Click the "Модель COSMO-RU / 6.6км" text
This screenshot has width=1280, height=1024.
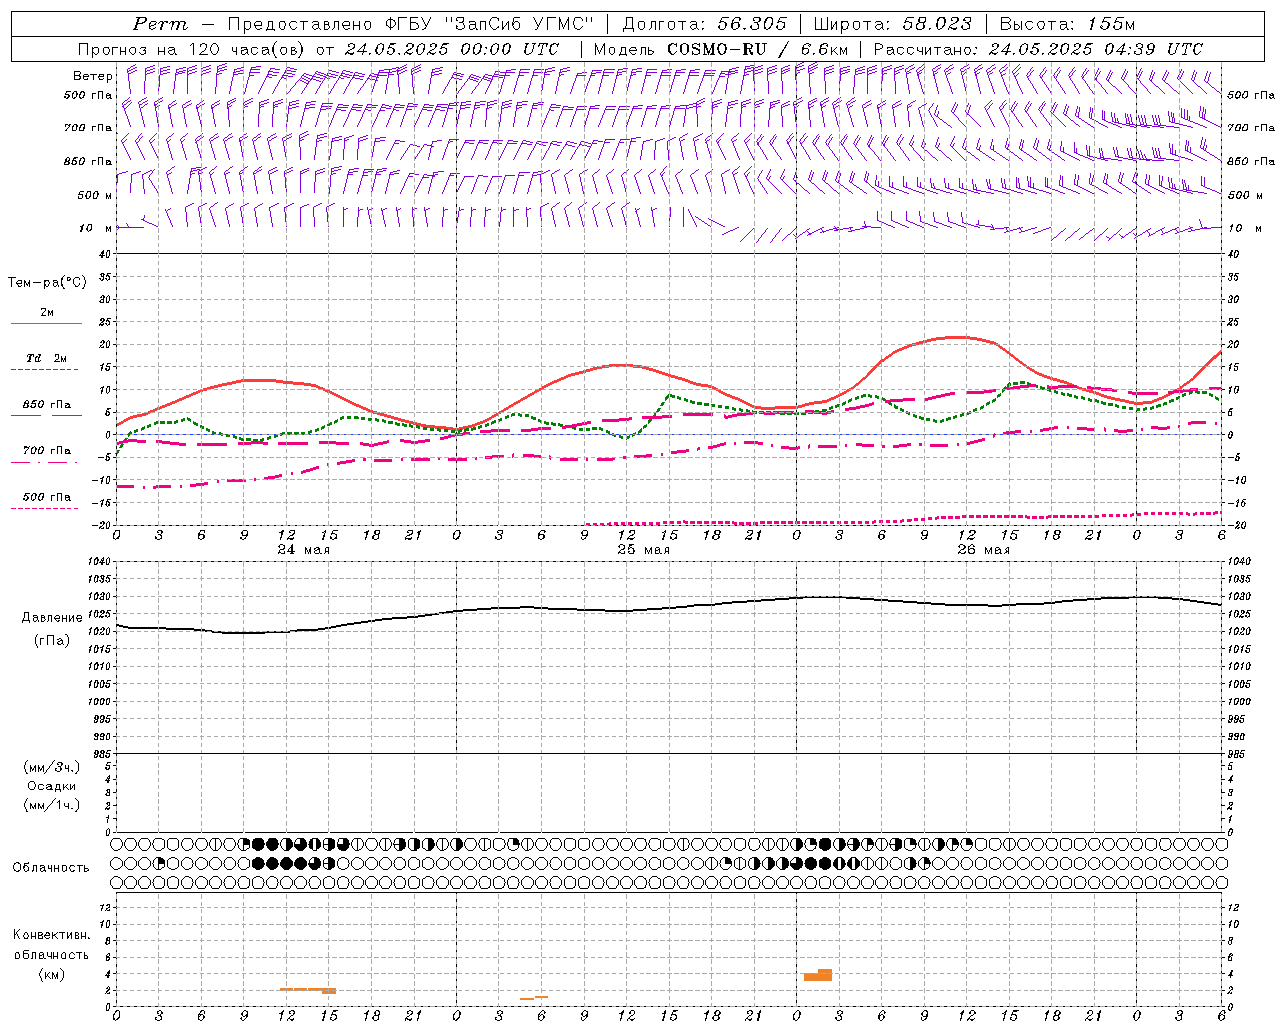721,49
